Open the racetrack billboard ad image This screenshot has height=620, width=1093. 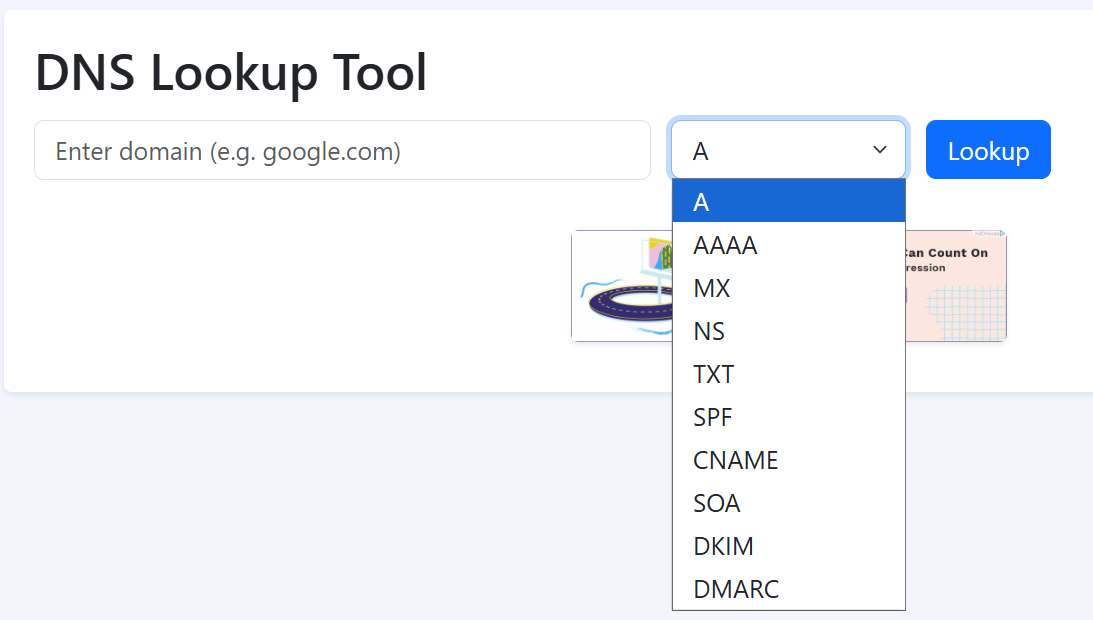point(621,286)
